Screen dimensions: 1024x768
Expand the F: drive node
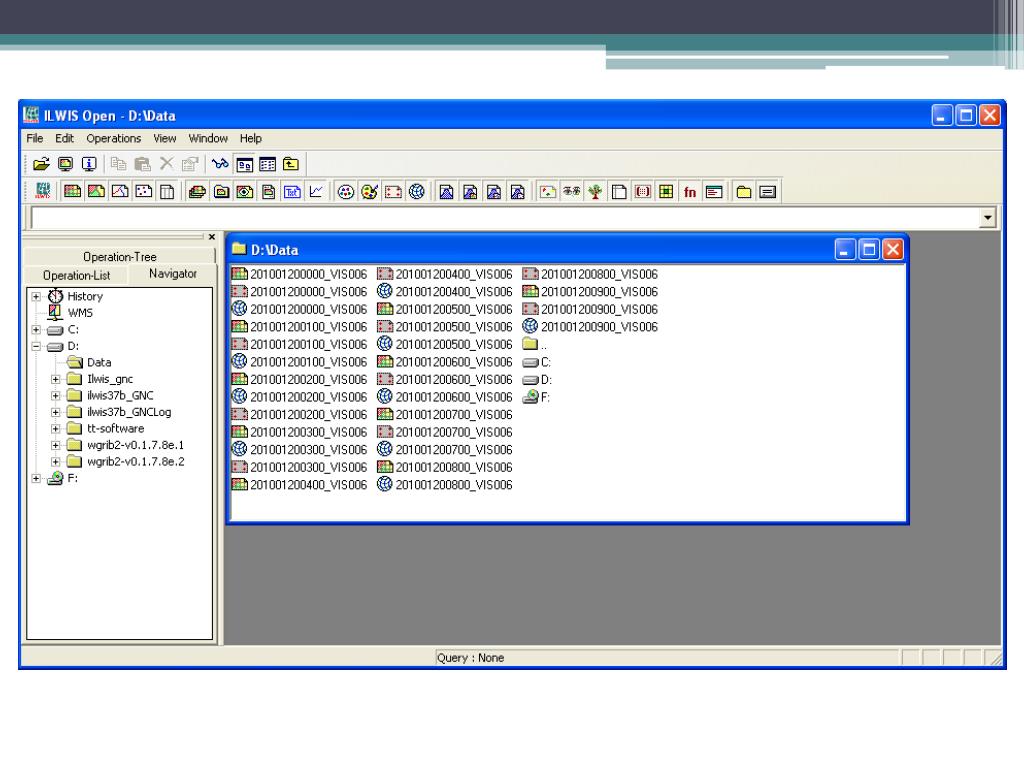pos(36,478)
